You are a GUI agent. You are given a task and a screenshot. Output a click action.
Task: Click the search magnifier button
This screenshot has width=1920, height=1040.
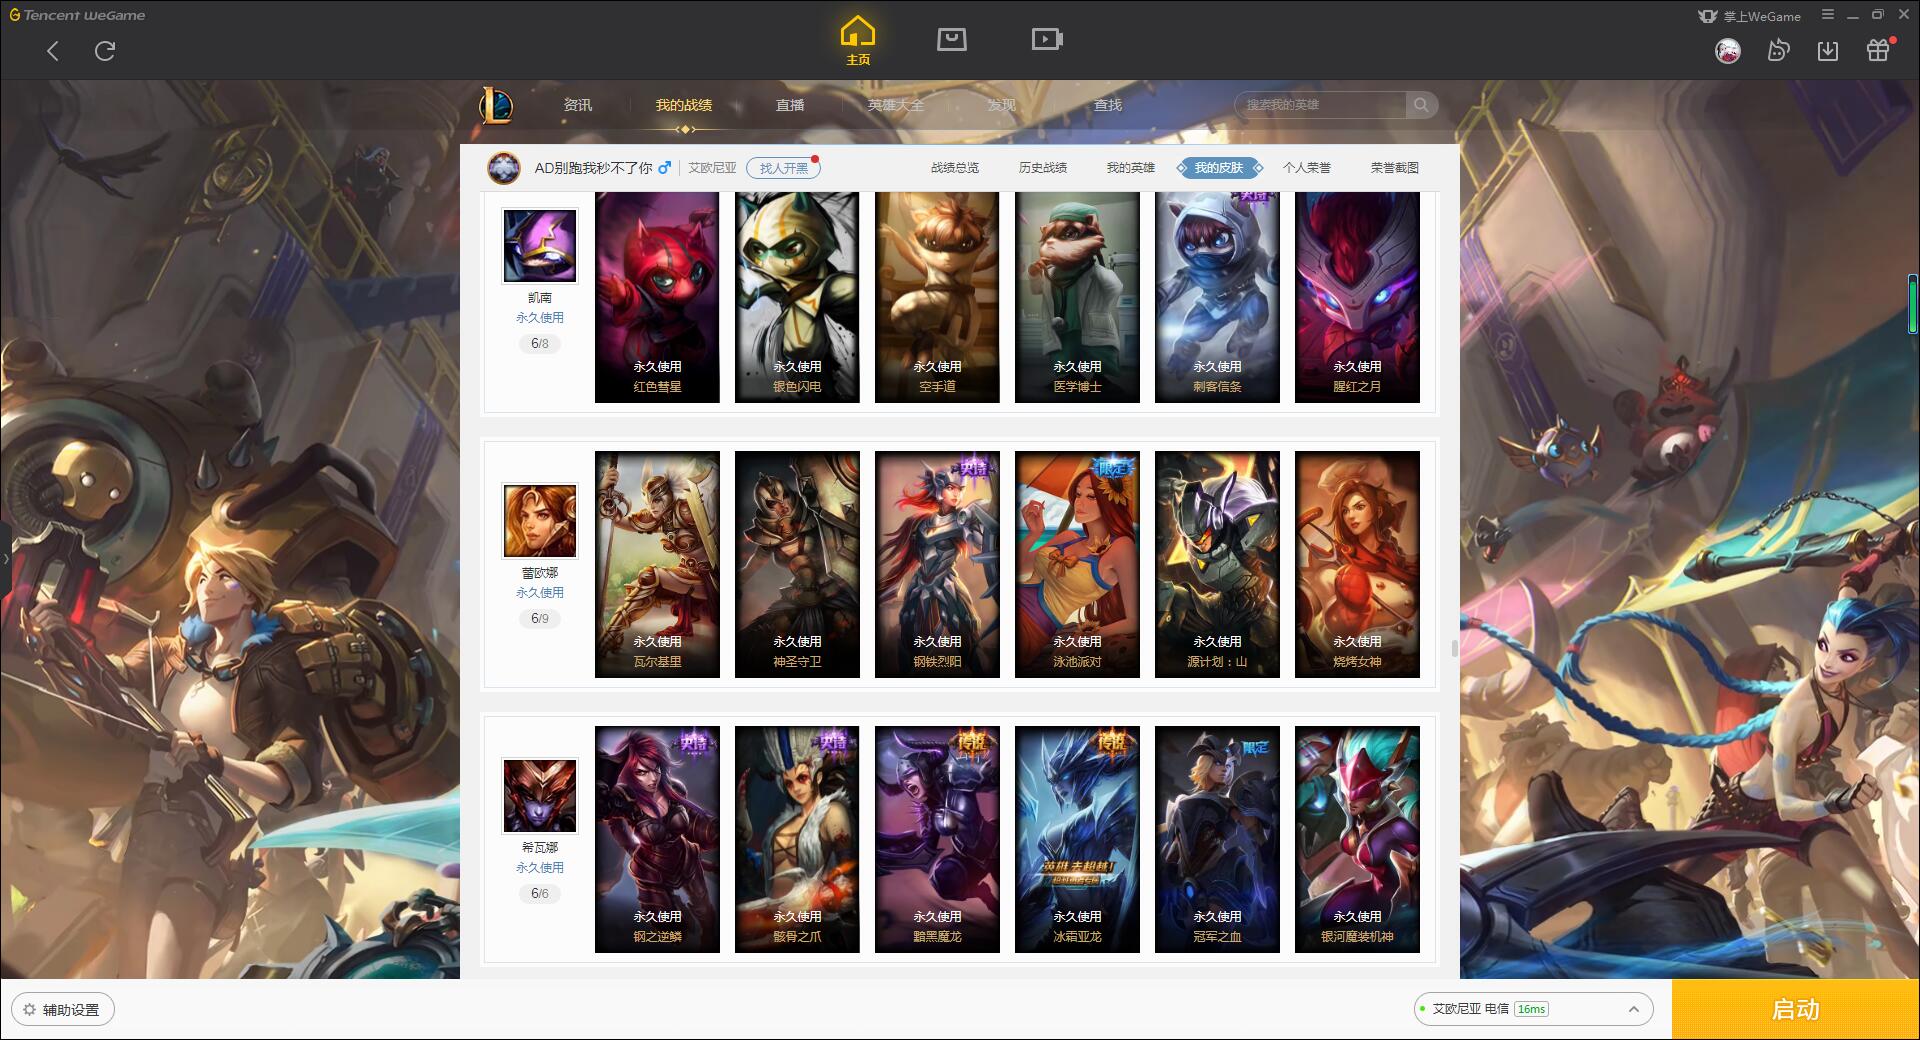click(x=1421, y=105)
